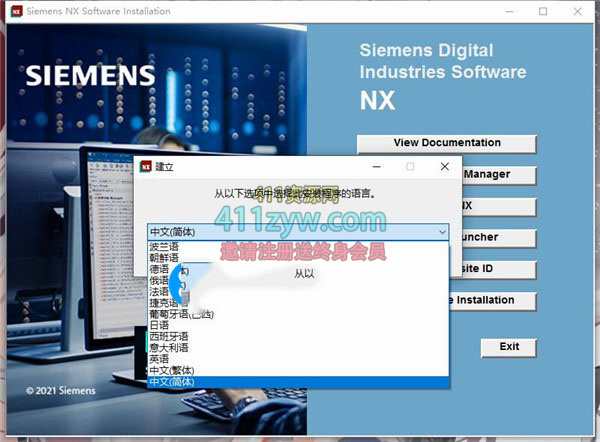The height and width of the screenshot is (442, 600).
Task: Pick 西班牙语 from the dropdown list
Action: click(168, 337)
